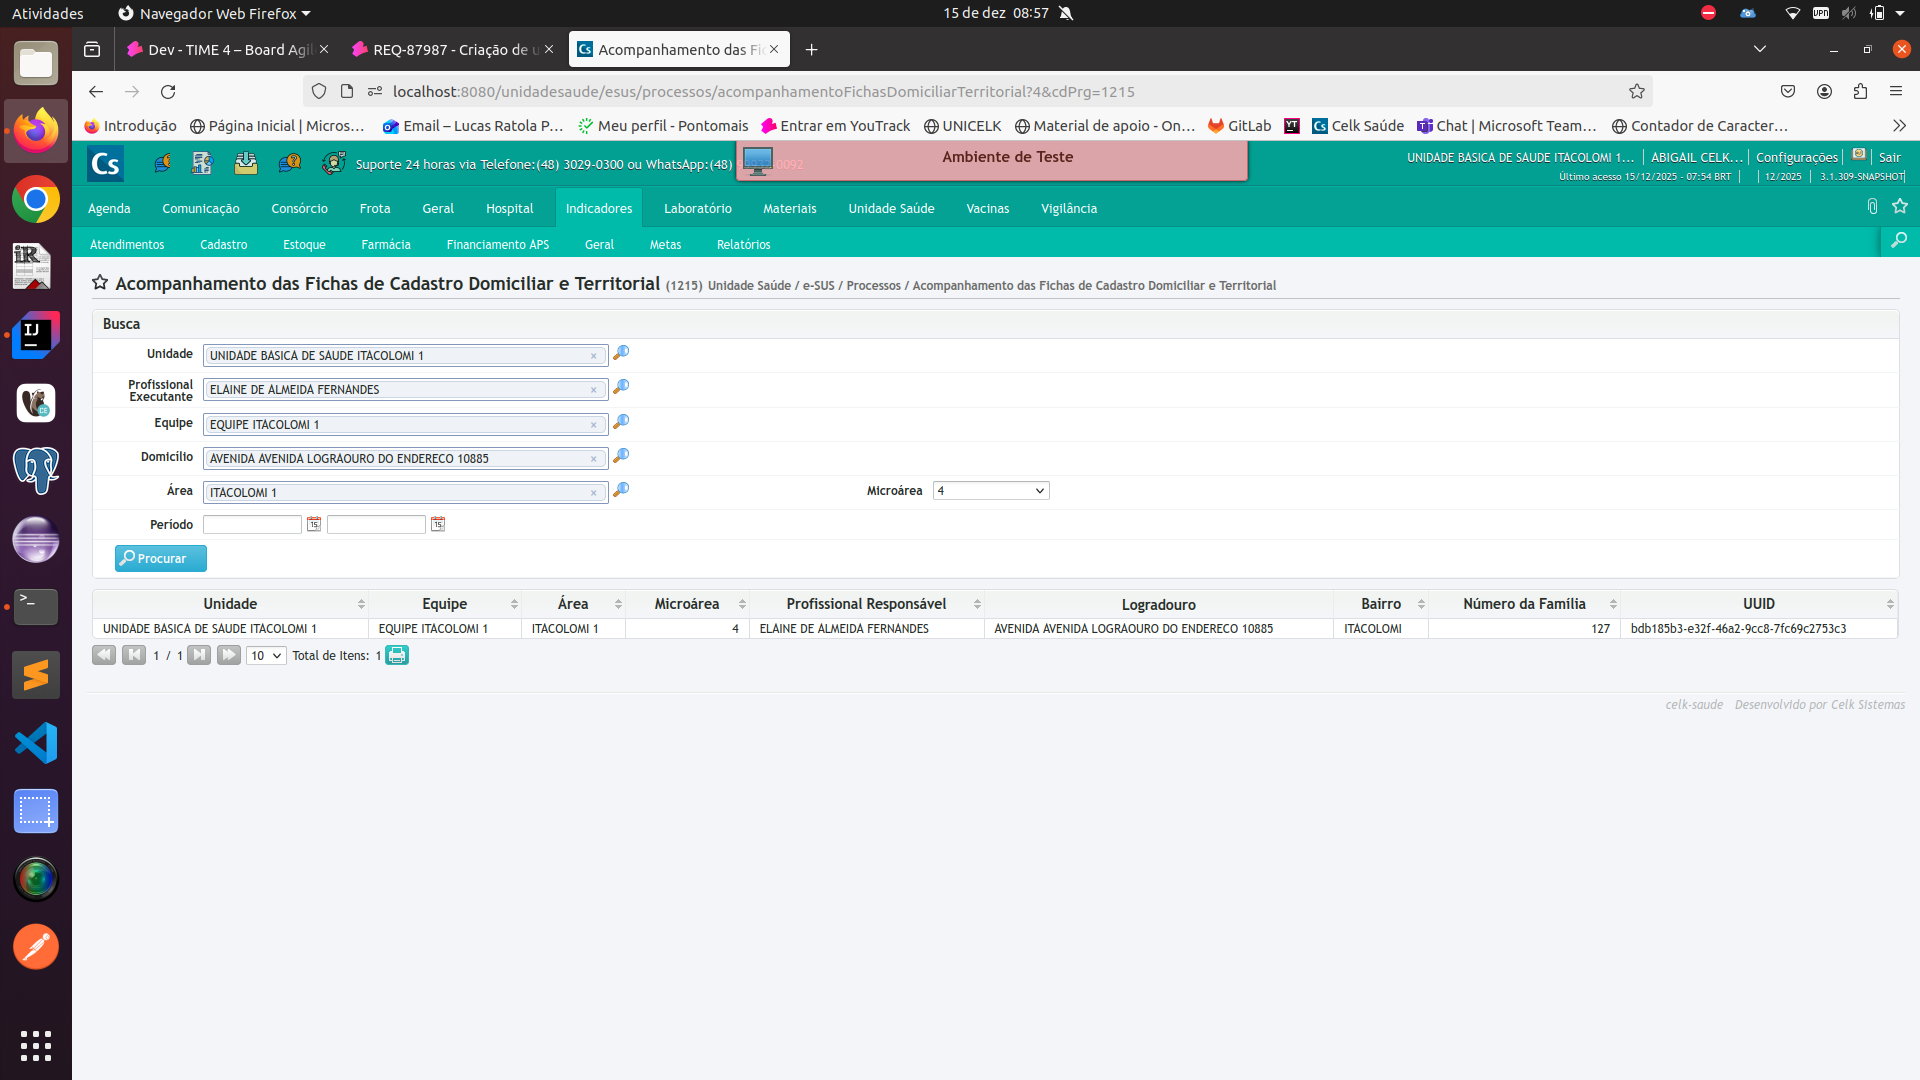The height and width of the screenshot is (1080, 1920).
Task: Open calendar picker for first Período date
Action: tap(314, 524)
